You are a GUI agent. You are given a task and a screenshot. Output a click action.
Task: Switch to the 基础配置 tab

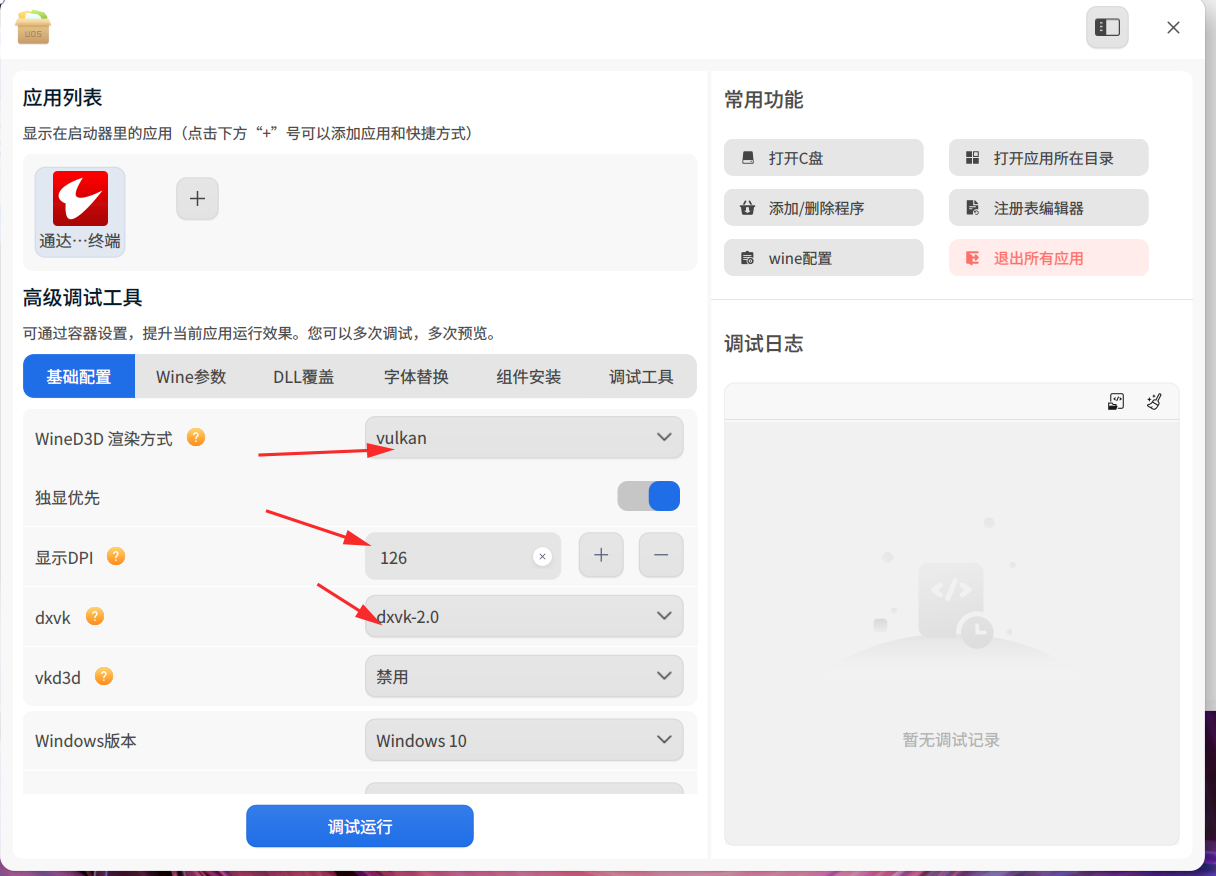(x=79, y=376)
